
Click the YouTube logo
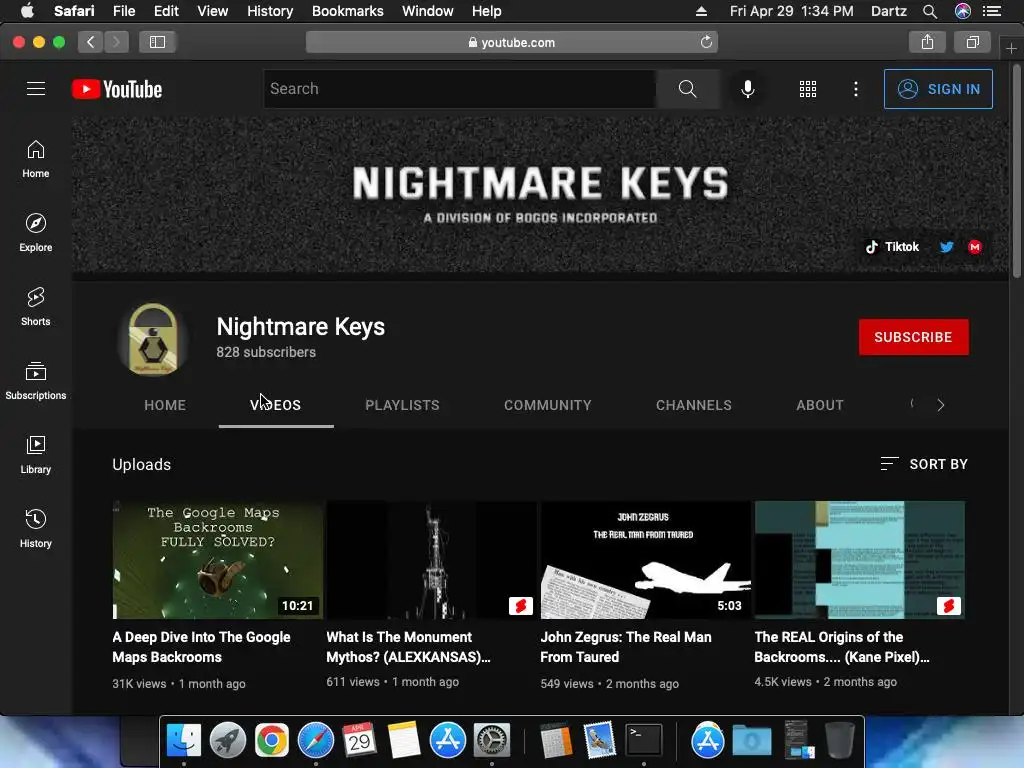point(117,89)
